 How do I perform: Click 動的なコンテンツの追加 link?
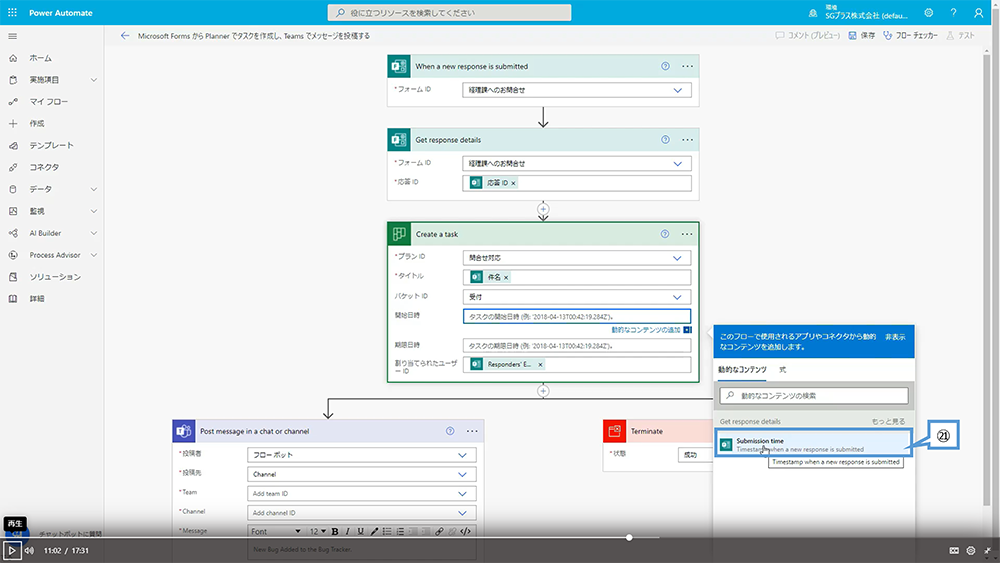point(645,330)
